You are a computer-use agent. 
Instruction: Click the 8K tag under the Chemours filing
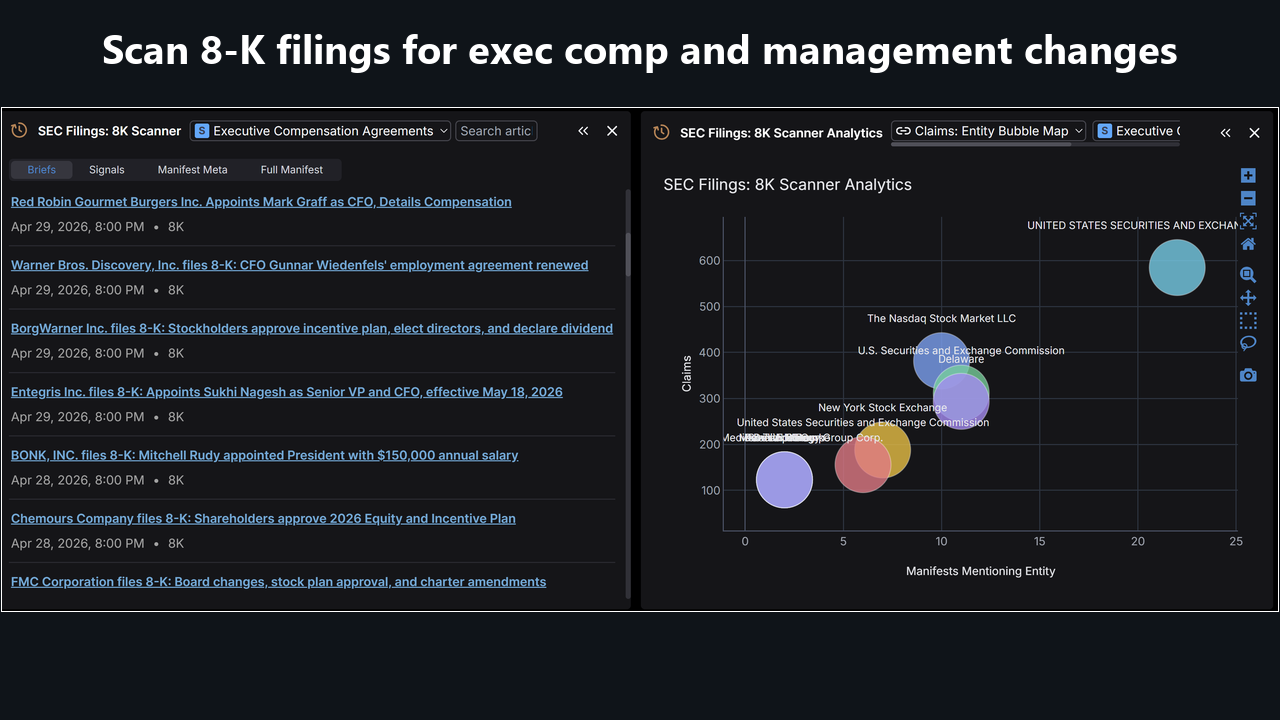pyautogui.click(x=176, y=544)
